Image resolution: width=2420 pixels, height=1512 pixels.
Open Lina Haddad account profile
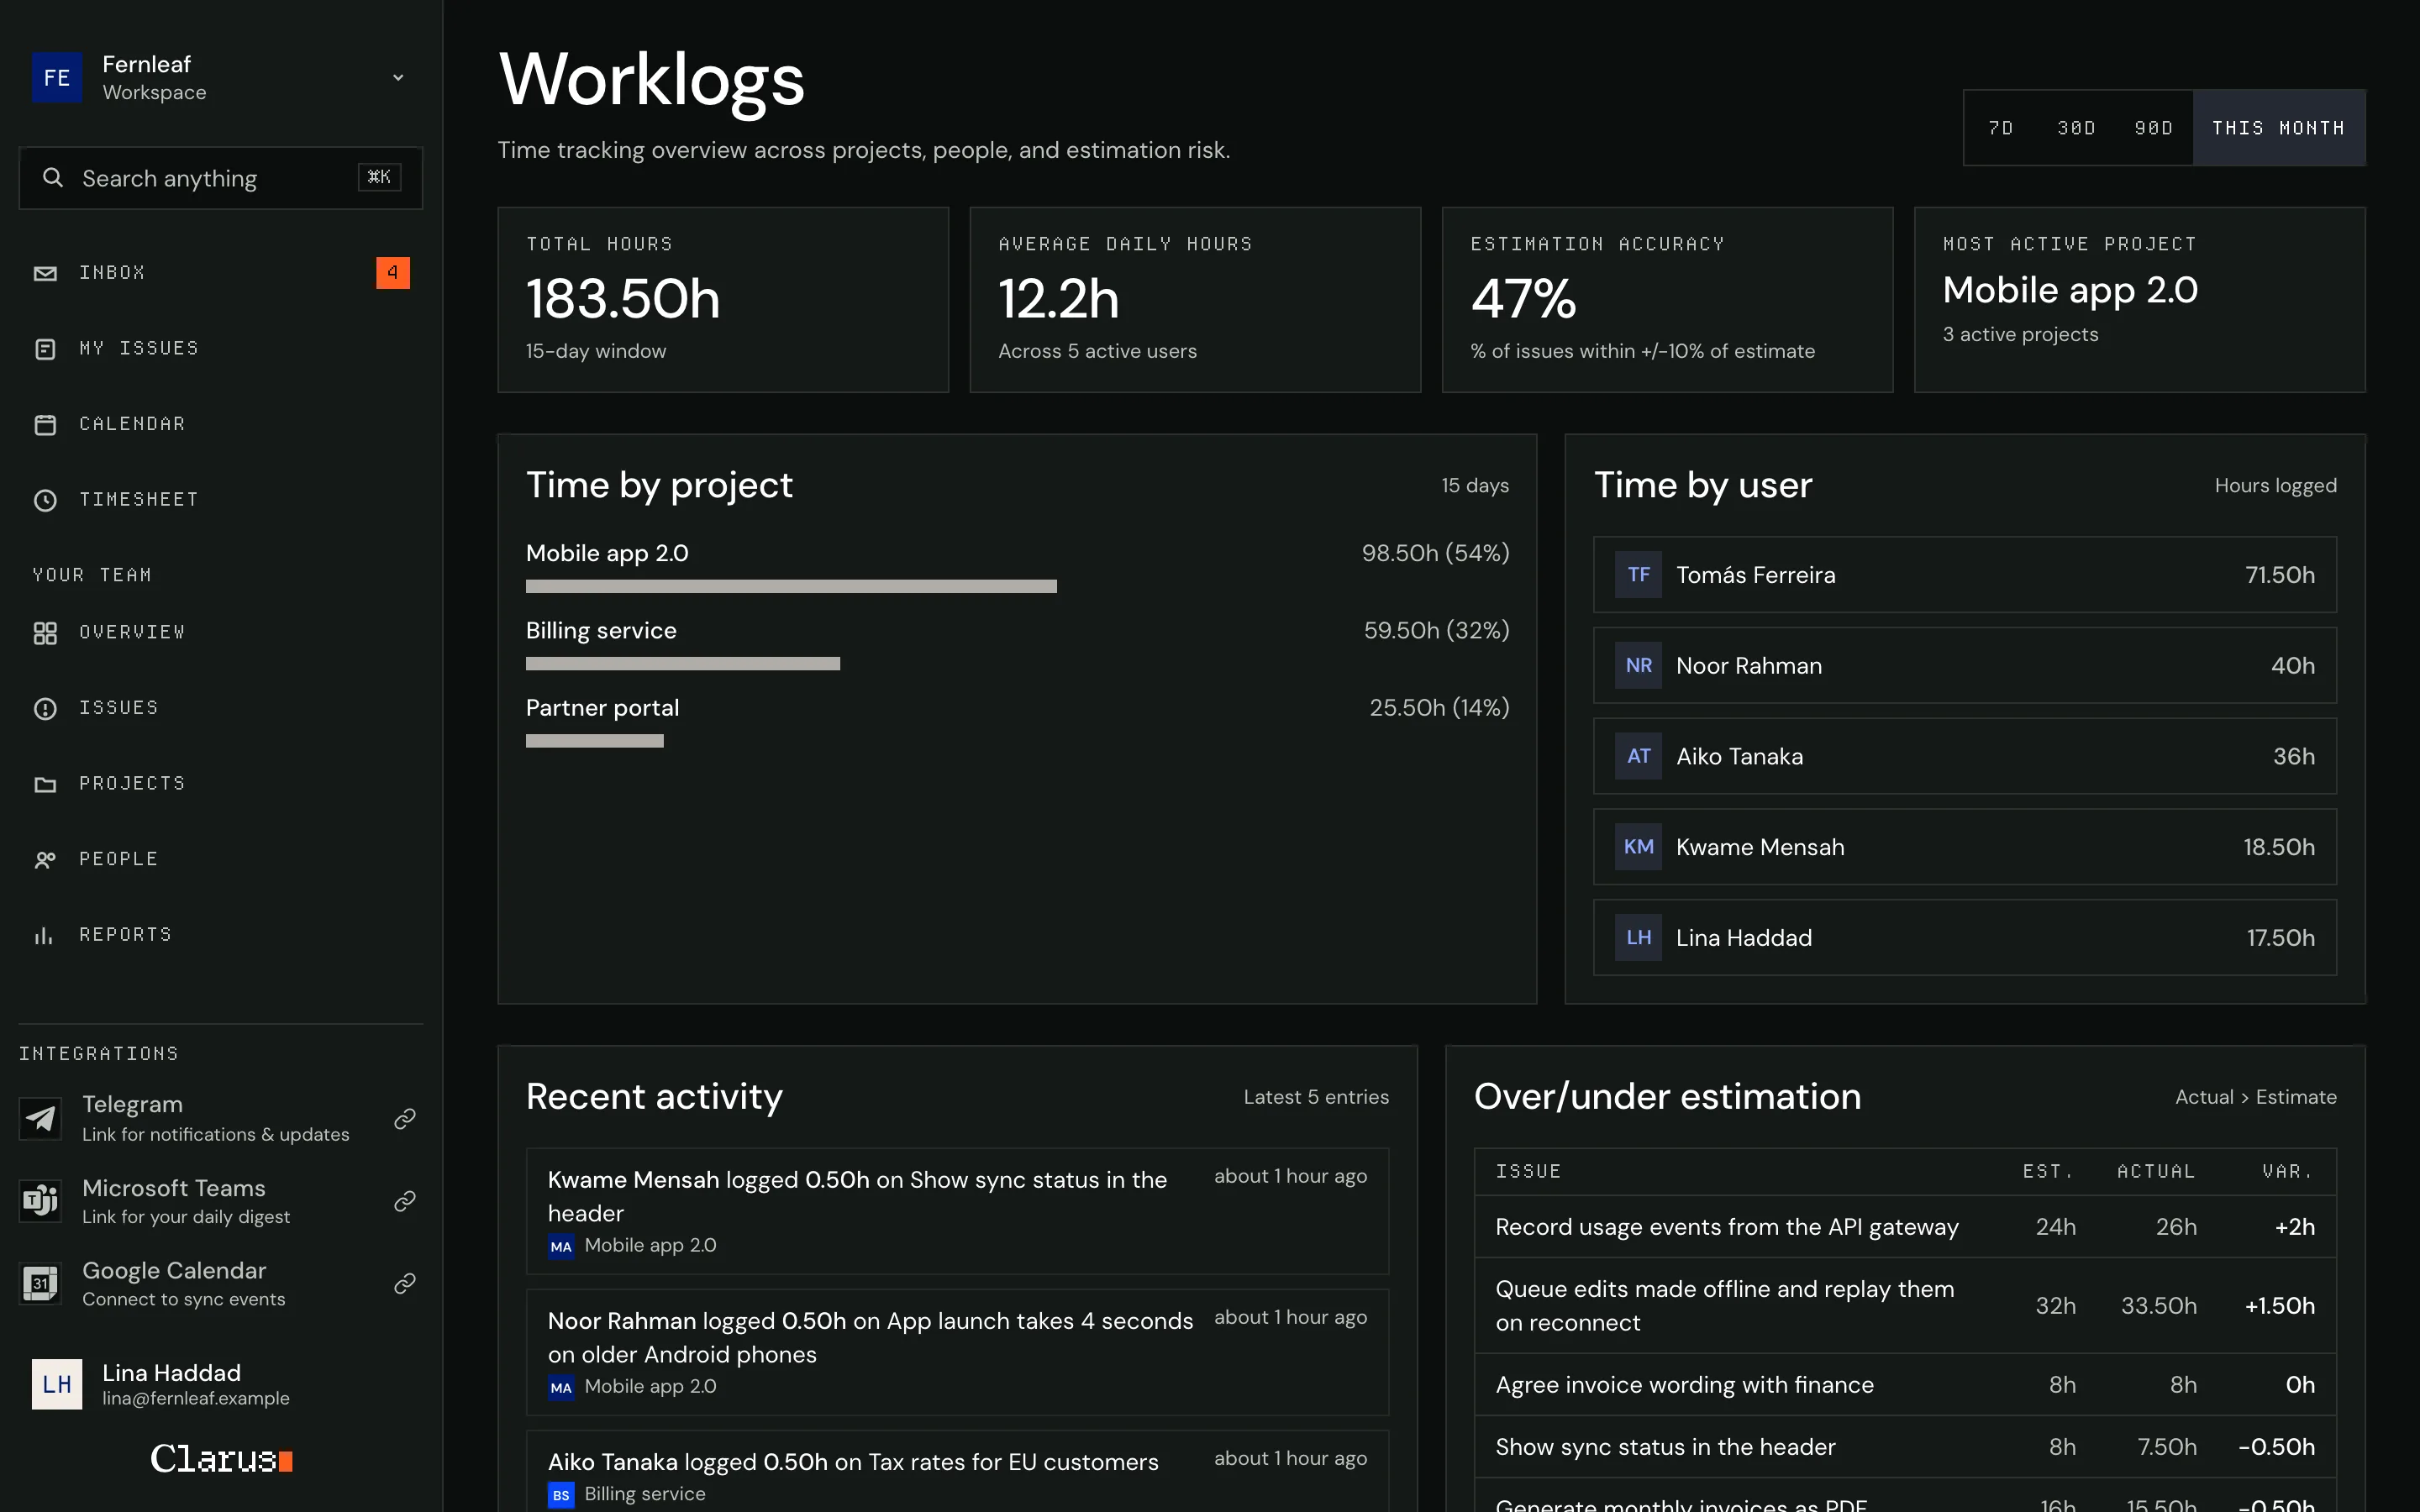pyautogui.click(x=221, y=1384)
